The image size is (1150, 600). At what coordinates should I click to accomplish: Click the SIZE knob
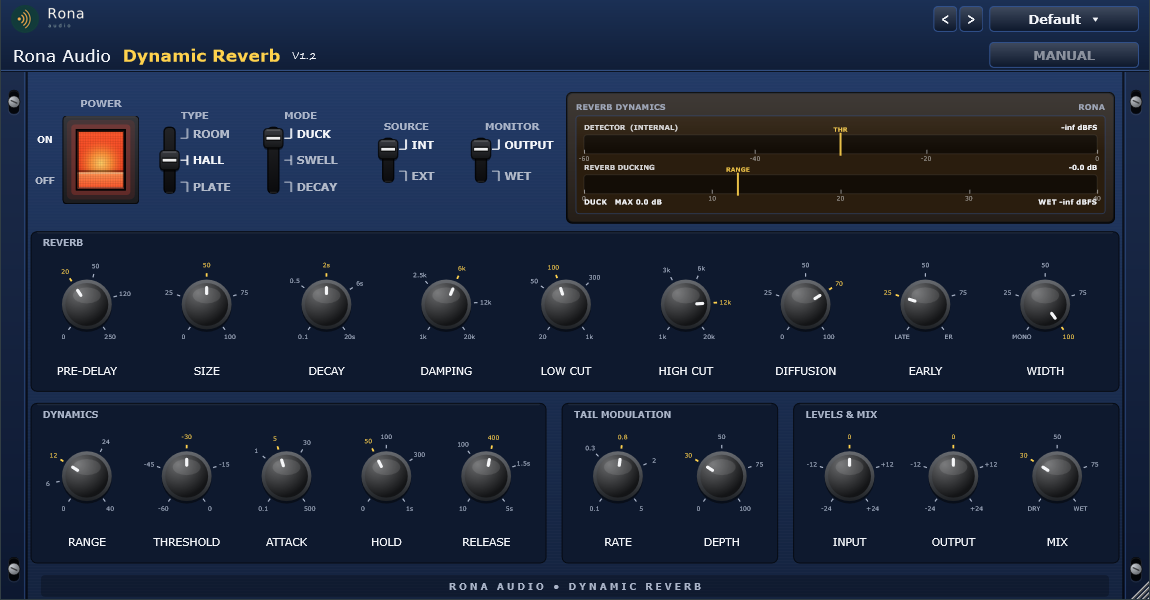206,304
